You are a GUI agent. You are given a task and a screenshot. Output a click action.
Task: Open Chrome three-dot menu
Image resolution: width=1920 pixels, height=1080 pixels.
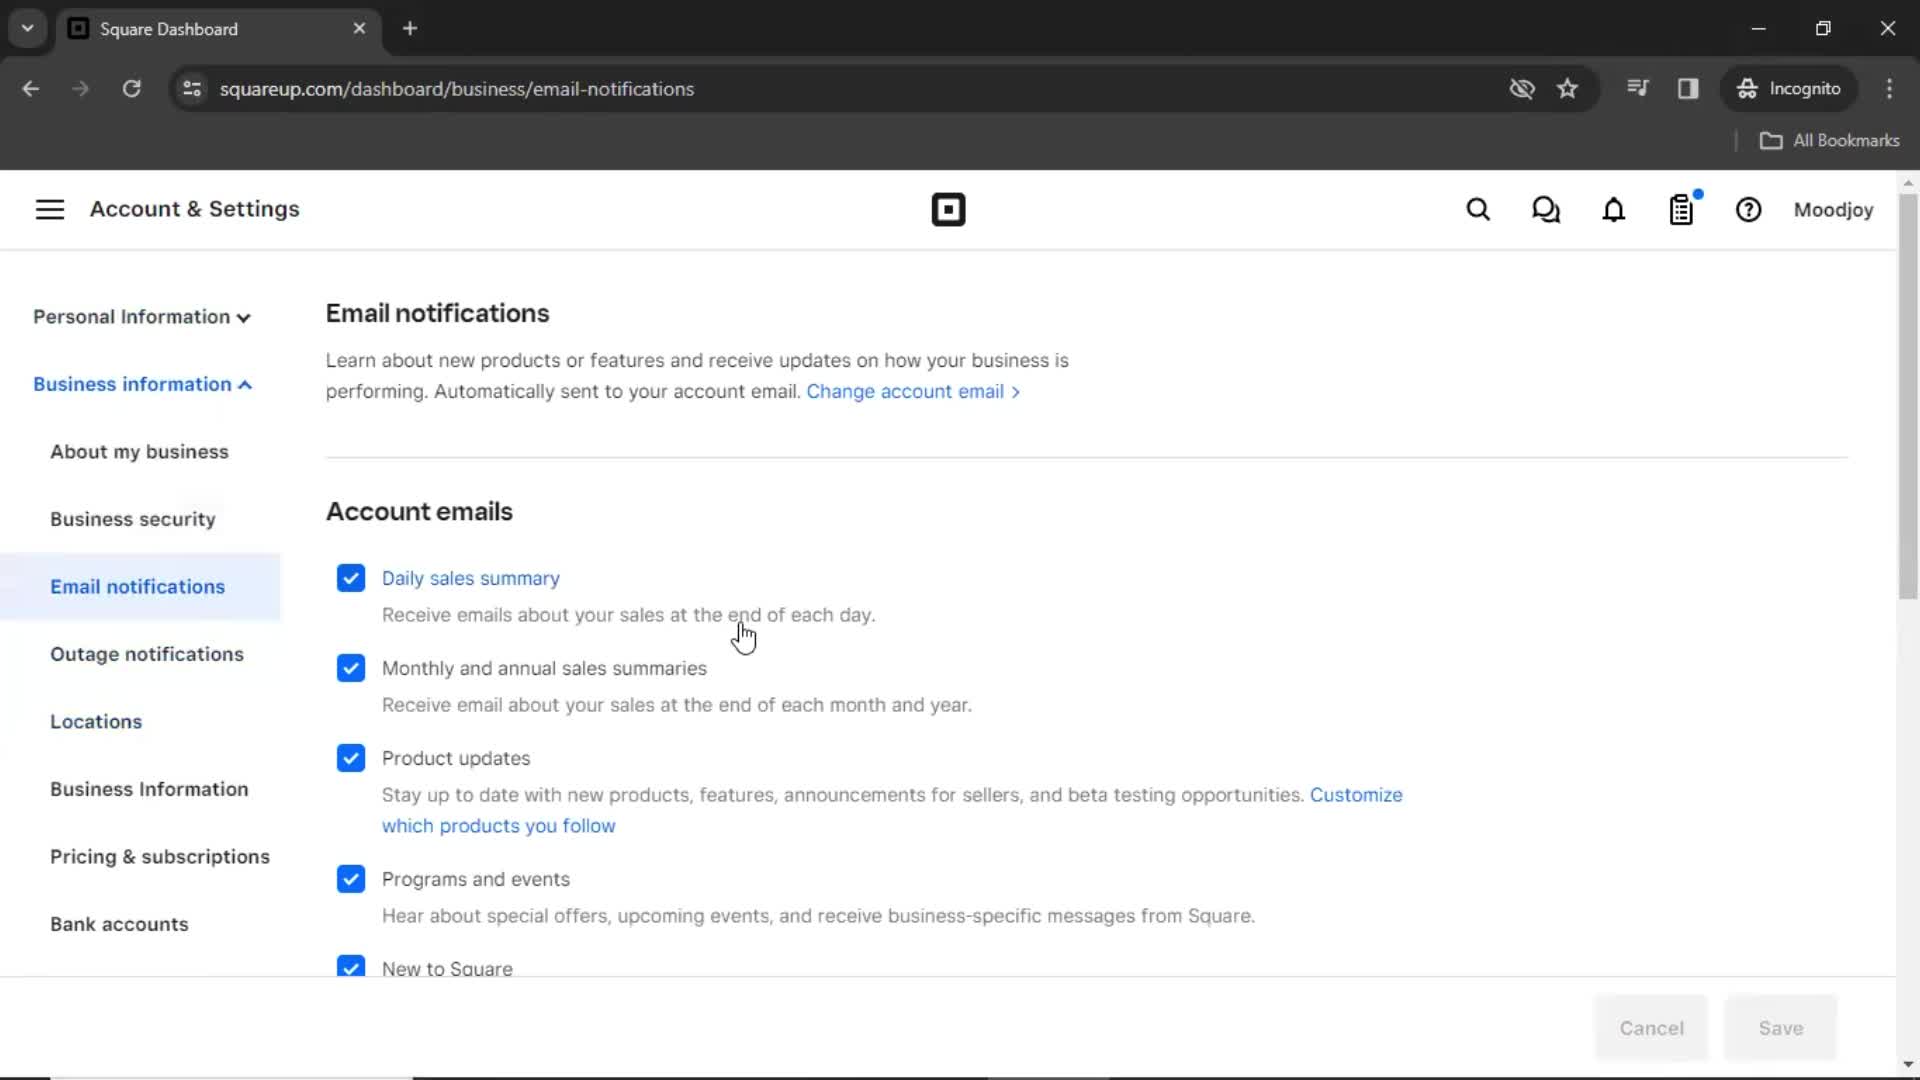[1889, 89]
